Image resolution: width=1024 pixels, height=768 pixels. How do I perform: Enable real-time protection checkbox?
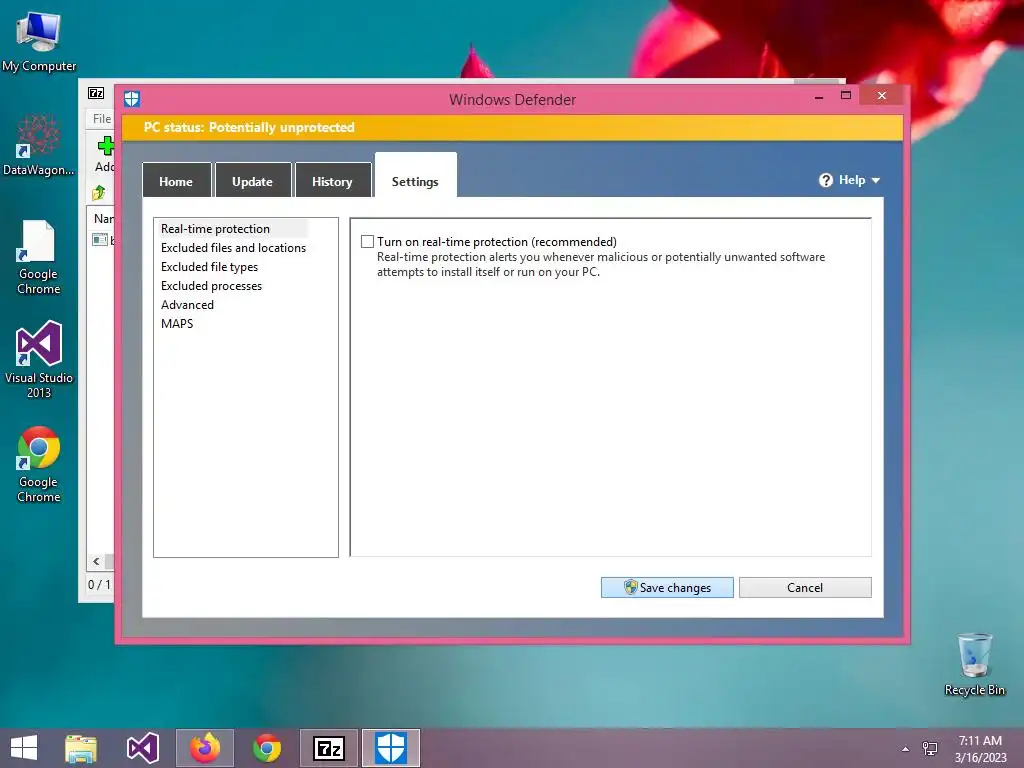(x=368, y=242)
